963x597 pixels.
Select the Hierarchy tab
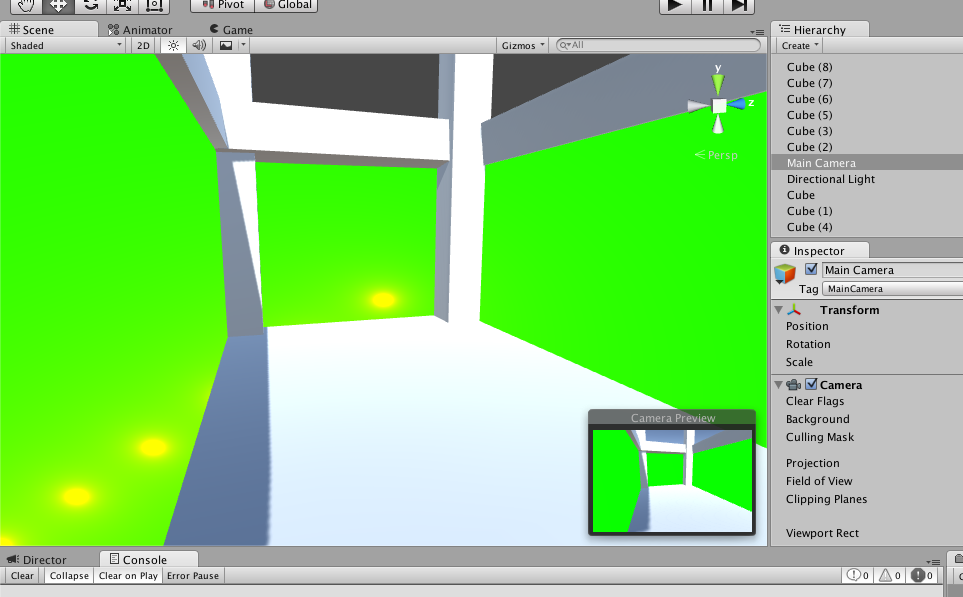click(819, 29)
